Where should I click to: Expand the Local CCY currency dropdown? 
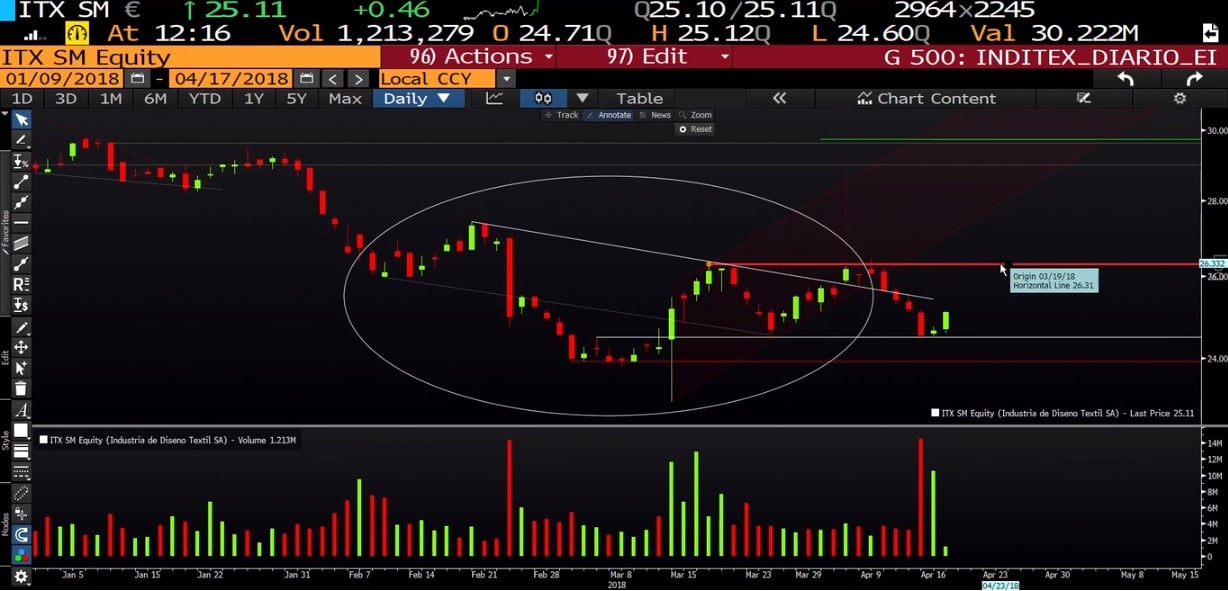click(x=507, y=79)
